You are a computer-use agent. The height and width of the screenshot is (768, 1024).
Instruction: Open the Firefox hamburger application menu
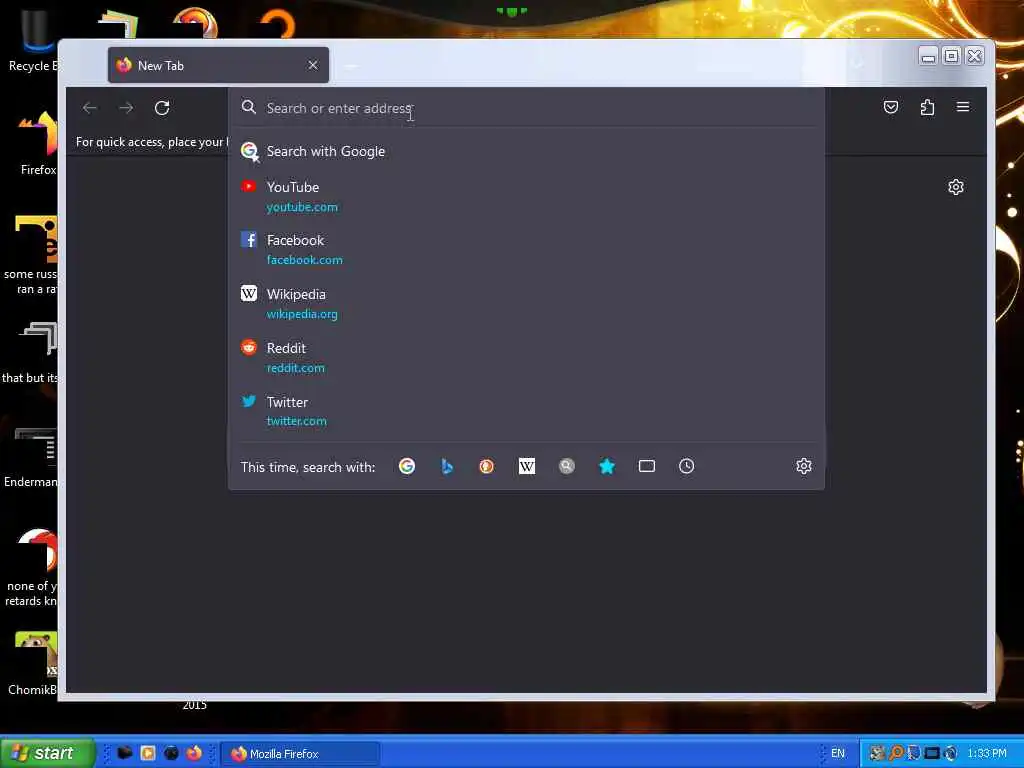(963, 106)
